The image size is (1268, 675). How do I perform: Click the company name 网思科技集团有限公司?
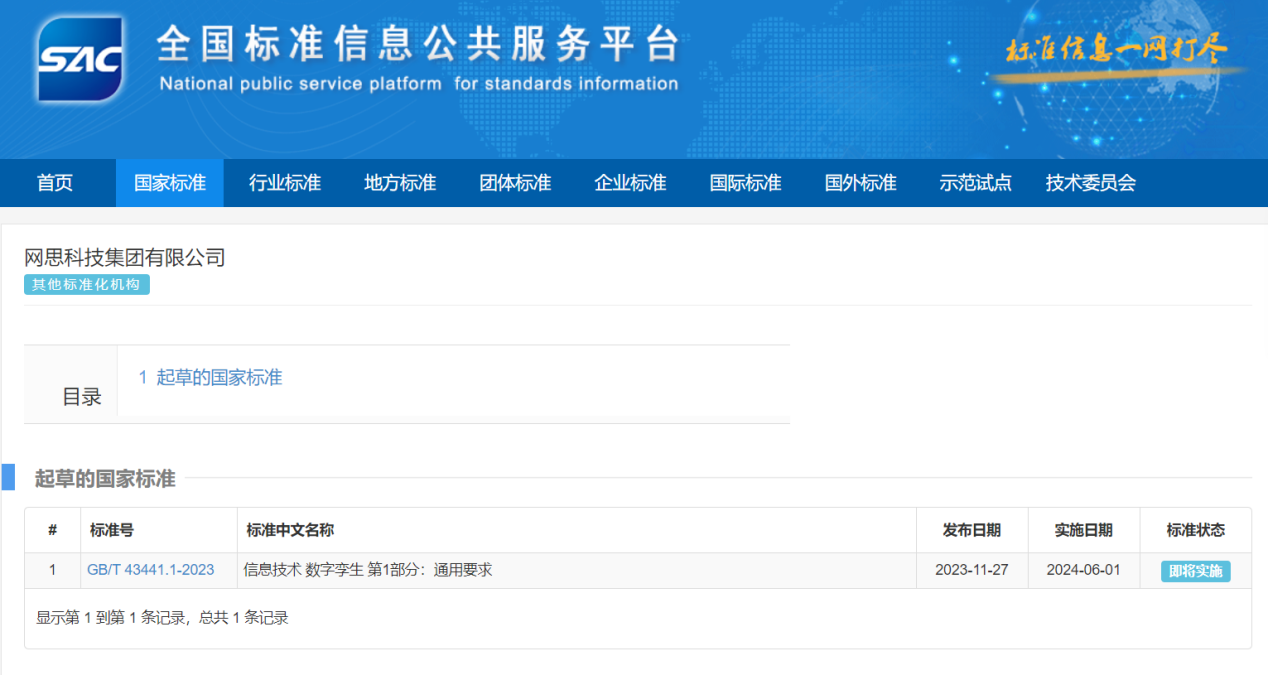coord(125,257)
